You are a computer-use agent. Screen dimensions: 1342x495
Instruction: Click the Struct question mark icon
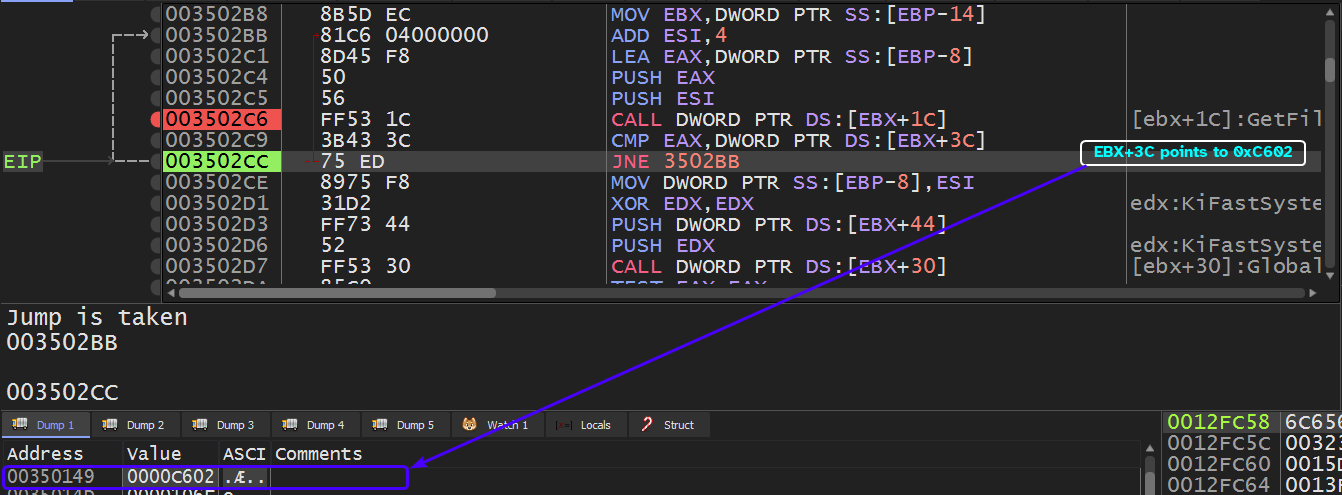click(x=647, y=425)
